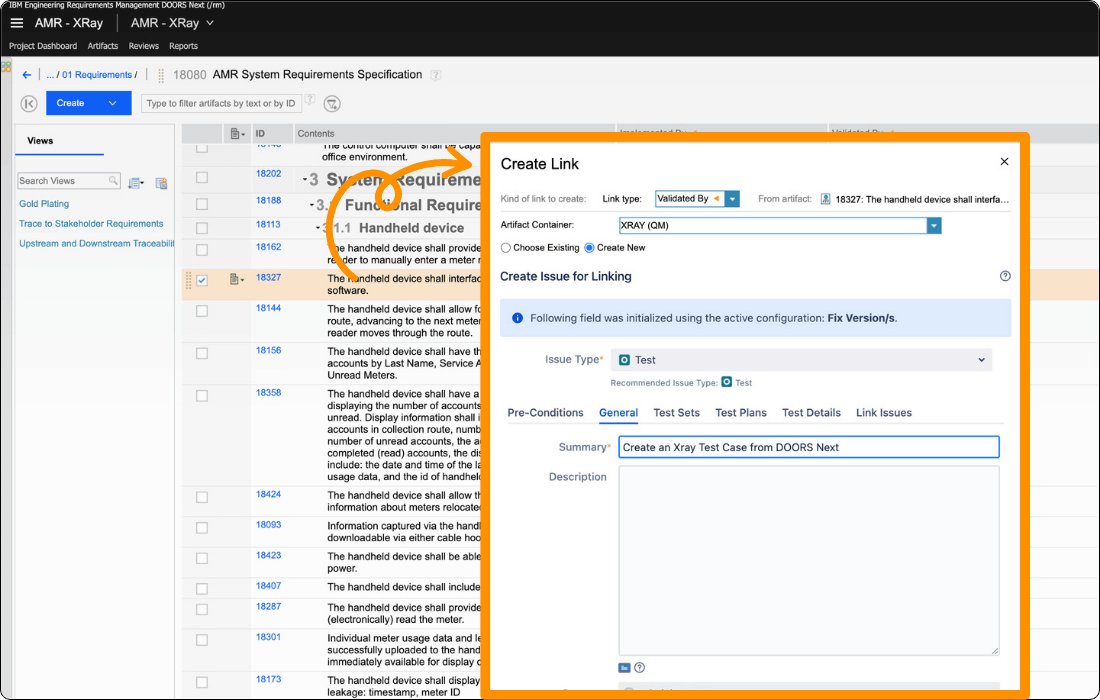Image resolution: width=1100 pixels, height=700 pixels.
Task: Click the module help icon after title
Action: click(436, 75)
